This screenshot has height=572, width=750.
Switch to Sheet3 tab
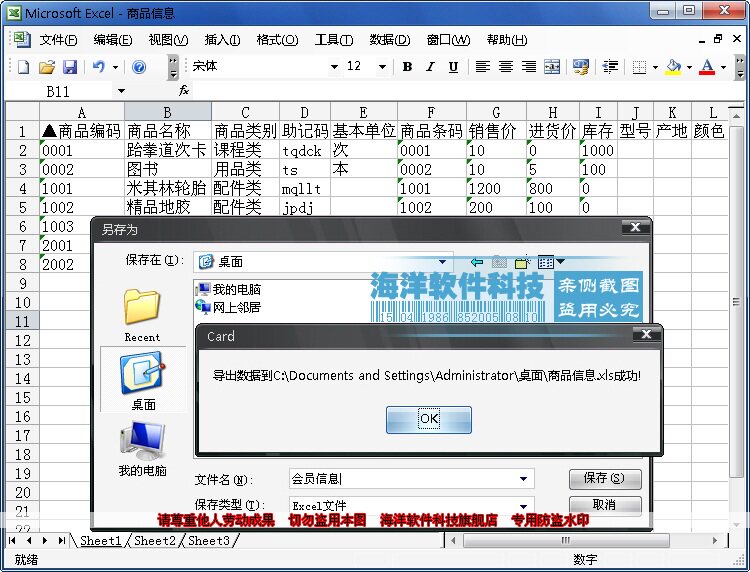[209, 540]
